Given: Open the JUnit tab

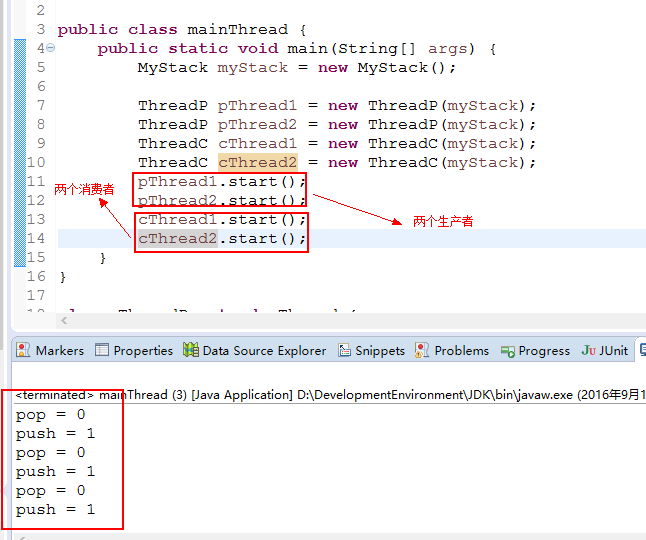Looking at the screenshot, I should pyautogui.click(x=605, y=351).
